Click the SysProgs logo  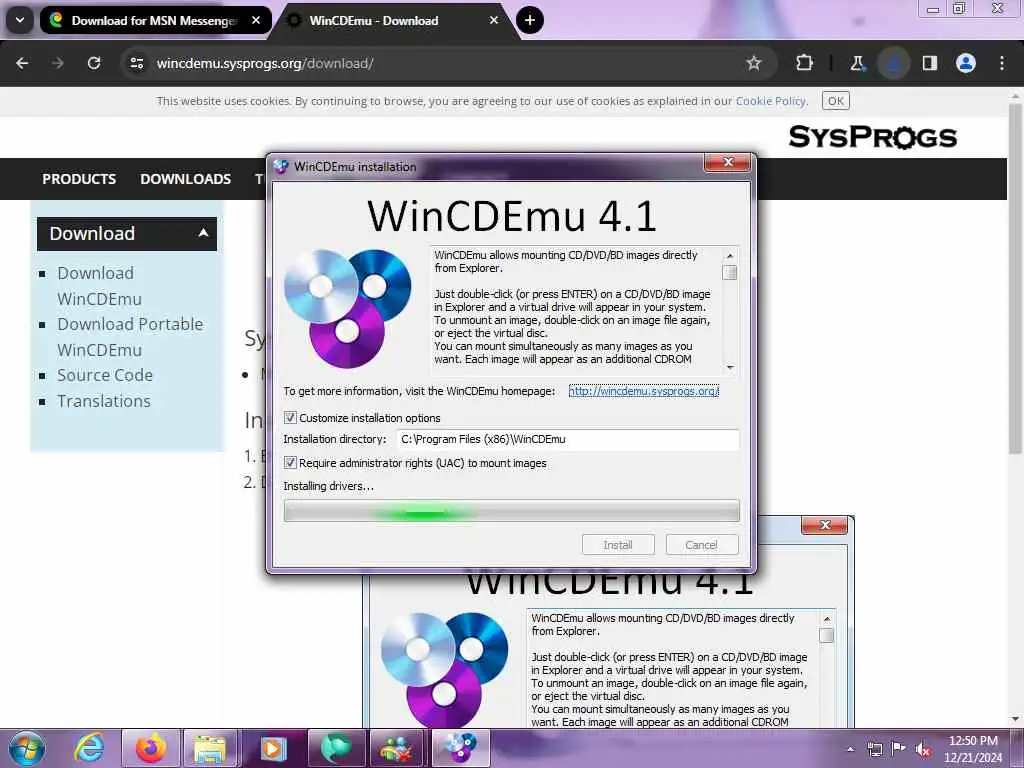pos(872,137)
